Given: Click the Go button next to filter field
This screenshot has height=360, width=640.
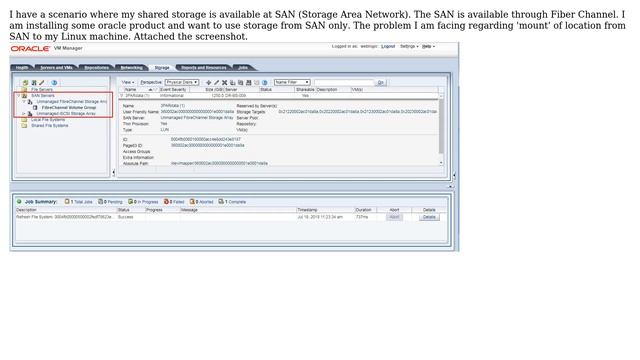Looking at the screenshot, I should pos(381,82).
